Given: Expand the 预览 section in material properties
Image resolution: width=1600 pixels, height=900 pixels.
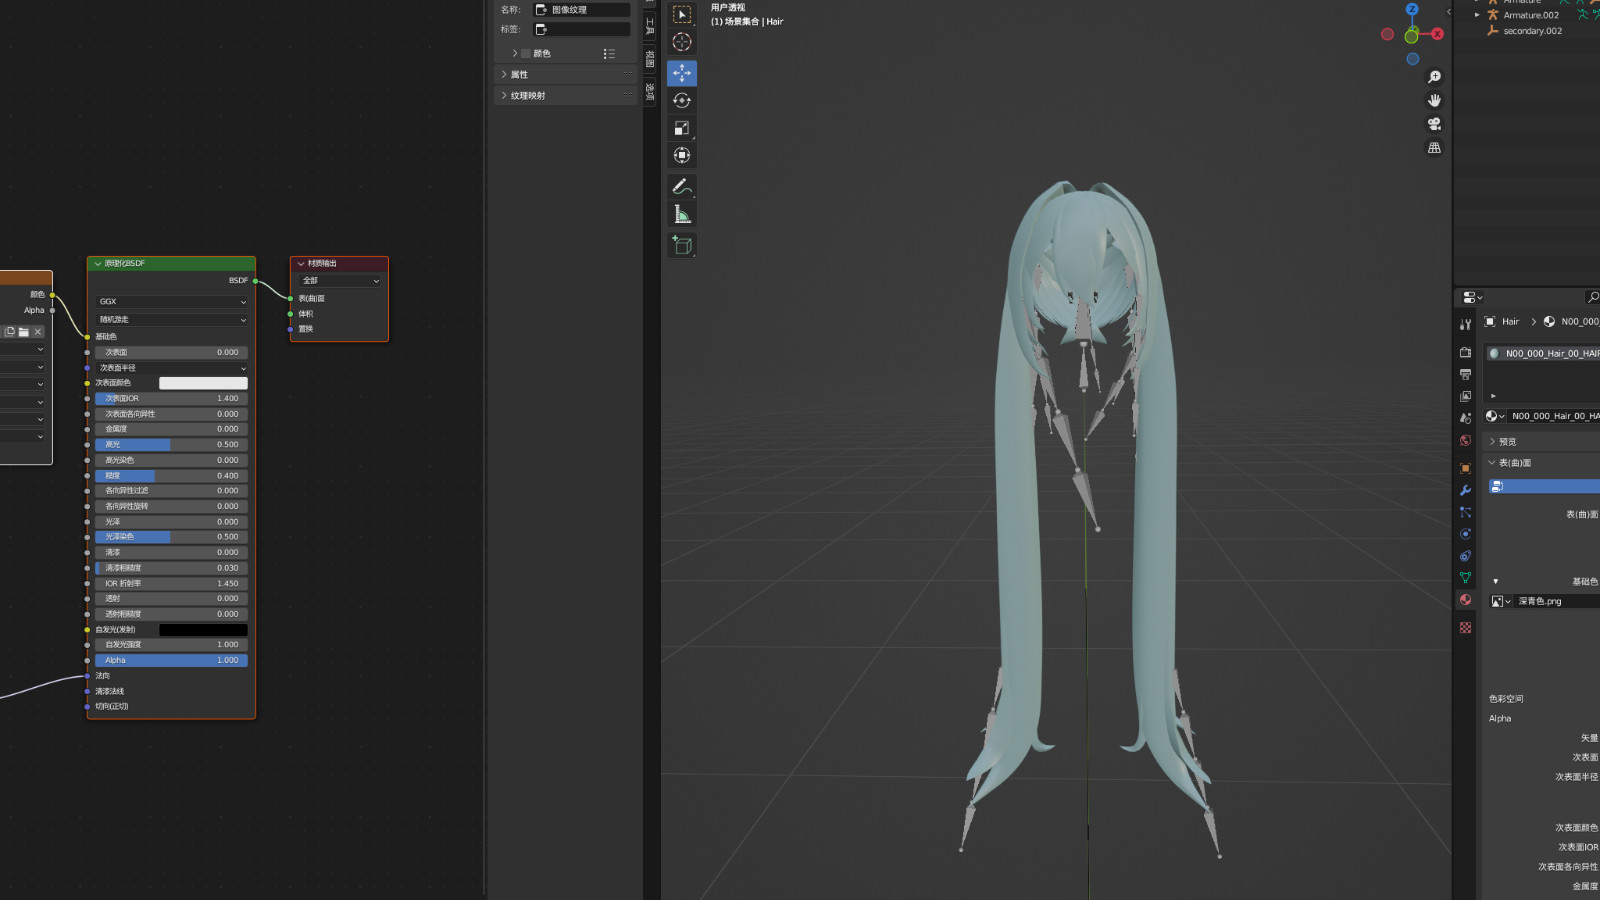Looking at the screenshot, I should coord(1507,441).
